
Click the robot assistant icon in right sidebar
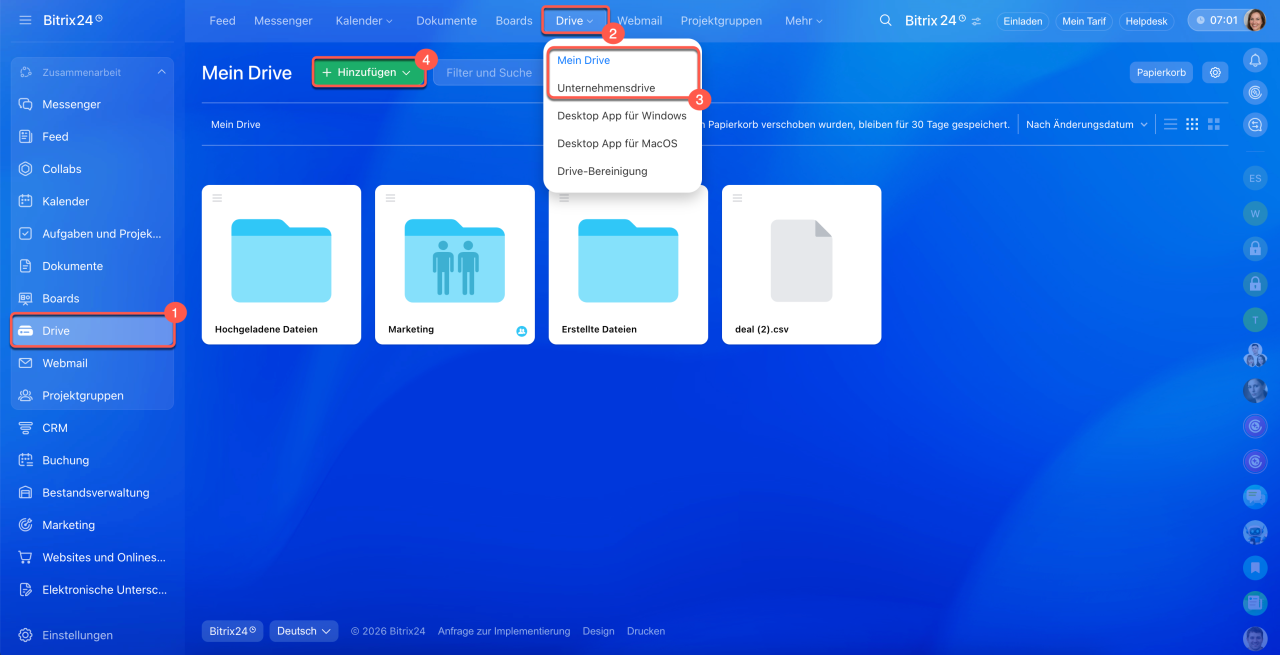[1254, 531]
